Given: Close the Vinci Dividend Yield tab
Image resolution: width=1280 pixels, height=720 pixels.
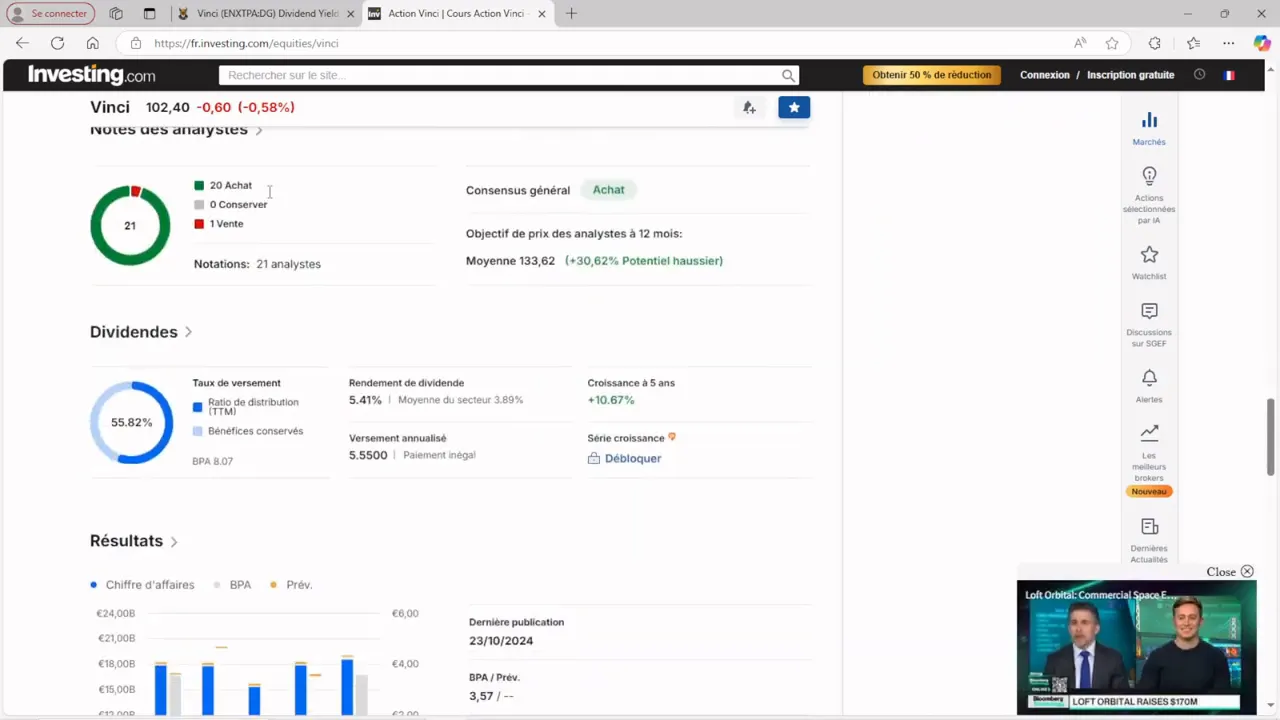Looking at the screenshot, I should tap(350, 14).
